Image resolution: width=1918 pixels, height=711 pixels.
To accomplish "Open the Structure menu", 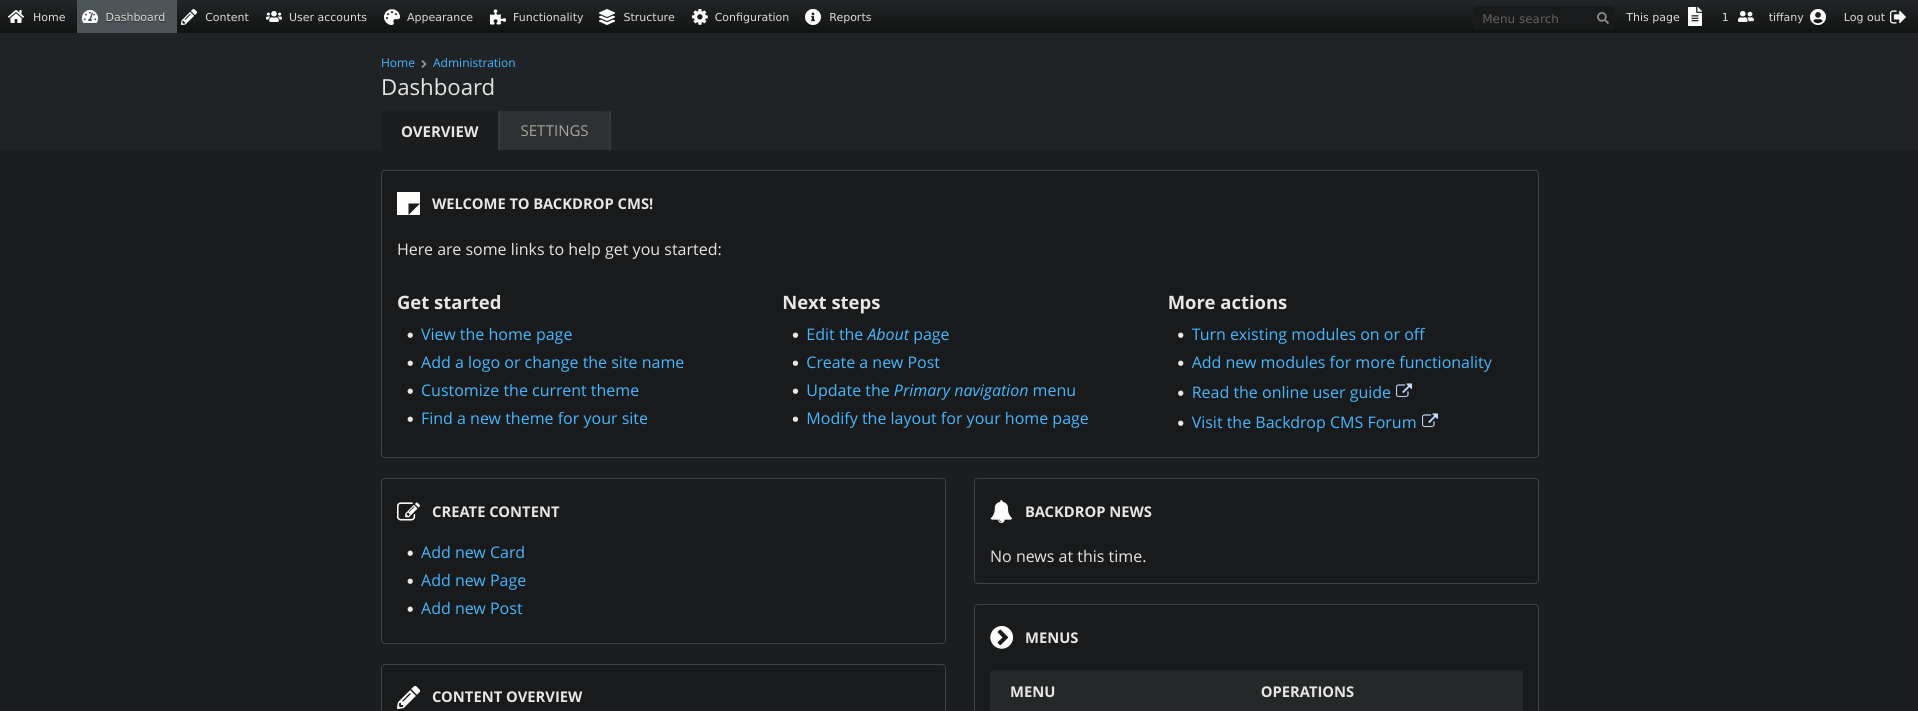I will [x=637, y=17].
